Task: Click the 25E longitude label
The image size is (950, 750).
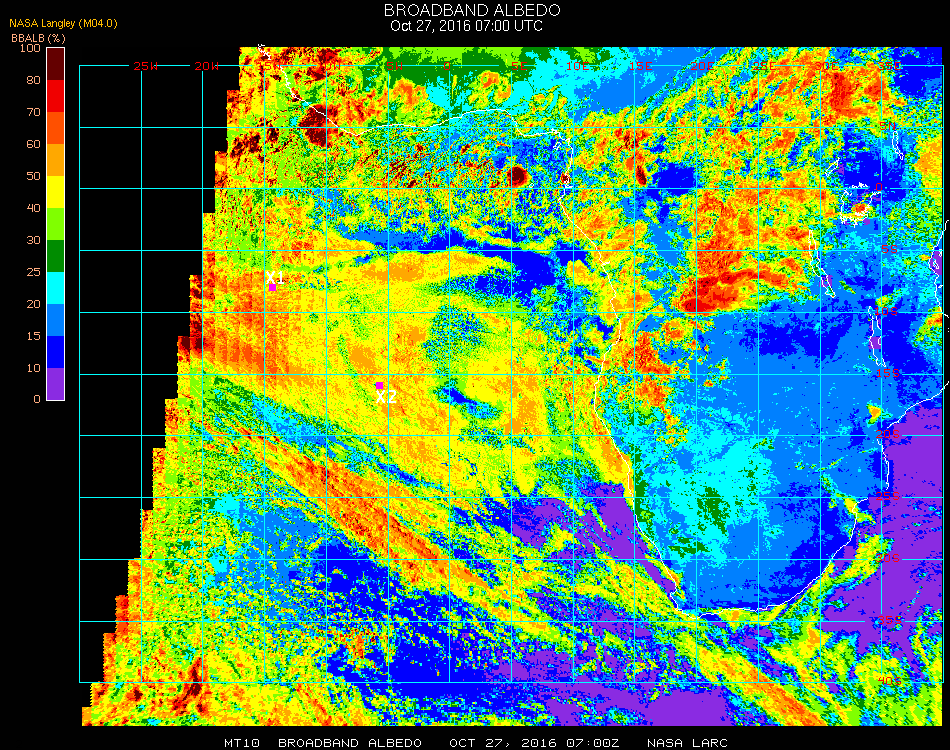Action: [x=764, y=66]
